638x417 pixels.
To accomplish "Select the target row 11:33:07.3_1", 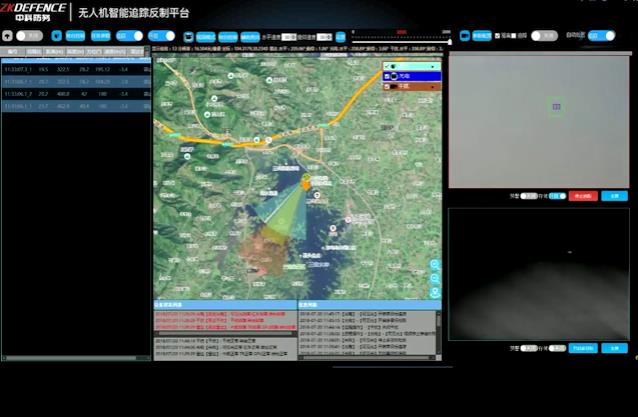I will [x=76, y=70].
